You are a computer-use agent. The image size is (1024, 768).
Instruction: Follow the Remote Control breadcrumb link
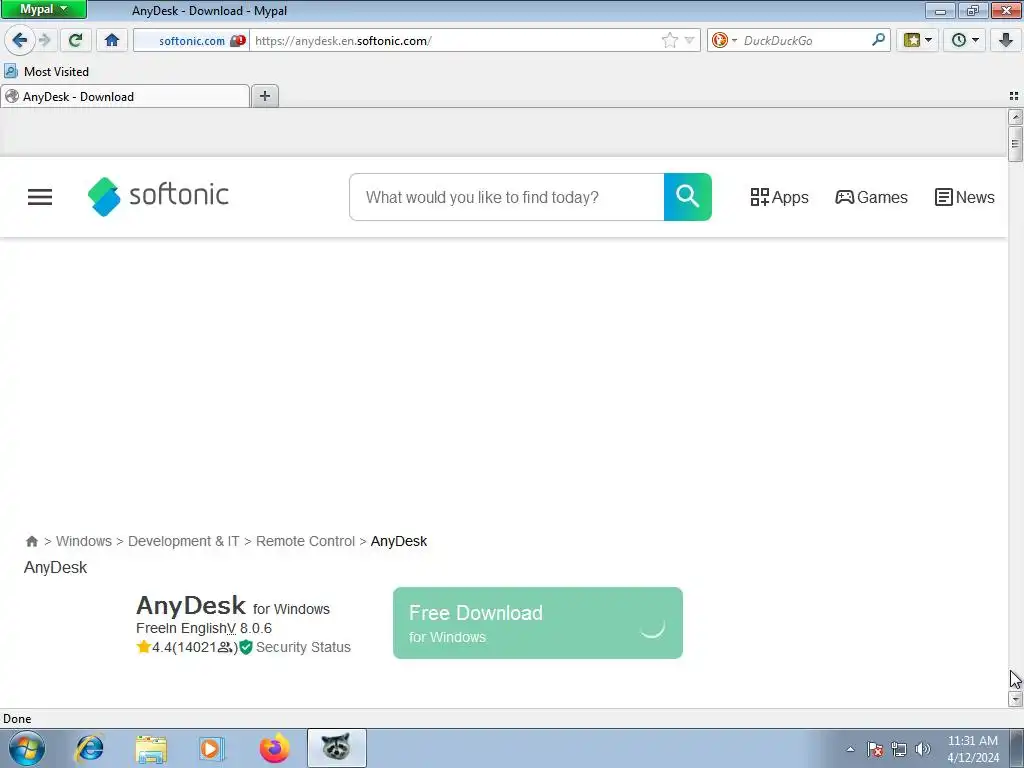click(305, 541)
